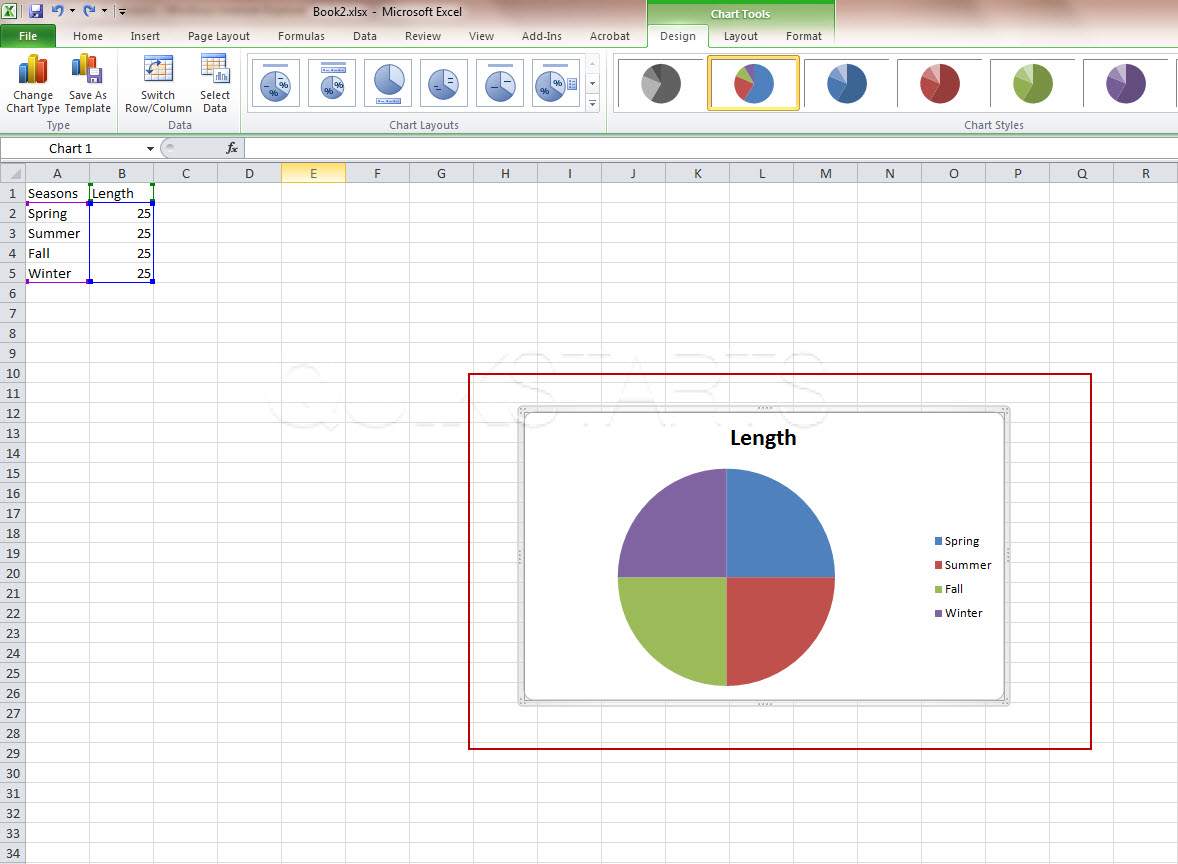1178x864 pixels.
Task: Switch to the Add-Ins tab
Action: coord(542,36)
